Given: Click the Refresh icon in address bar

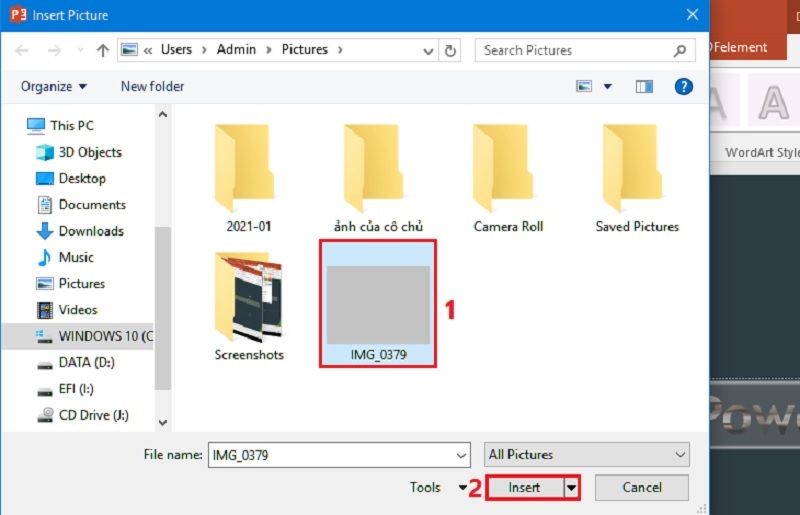Looking at the screenshot, I should tap(451, 50).
